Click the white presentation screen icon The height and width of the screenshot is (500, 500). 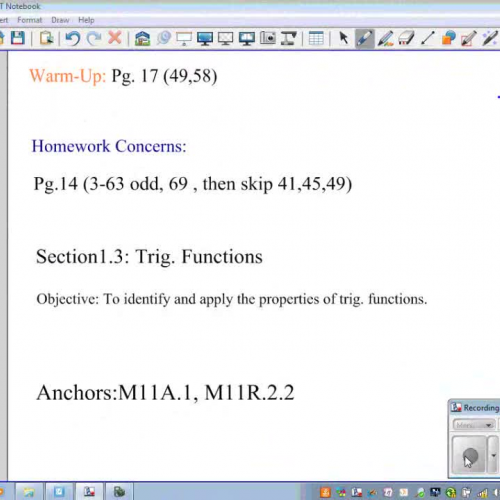point(184,38)
